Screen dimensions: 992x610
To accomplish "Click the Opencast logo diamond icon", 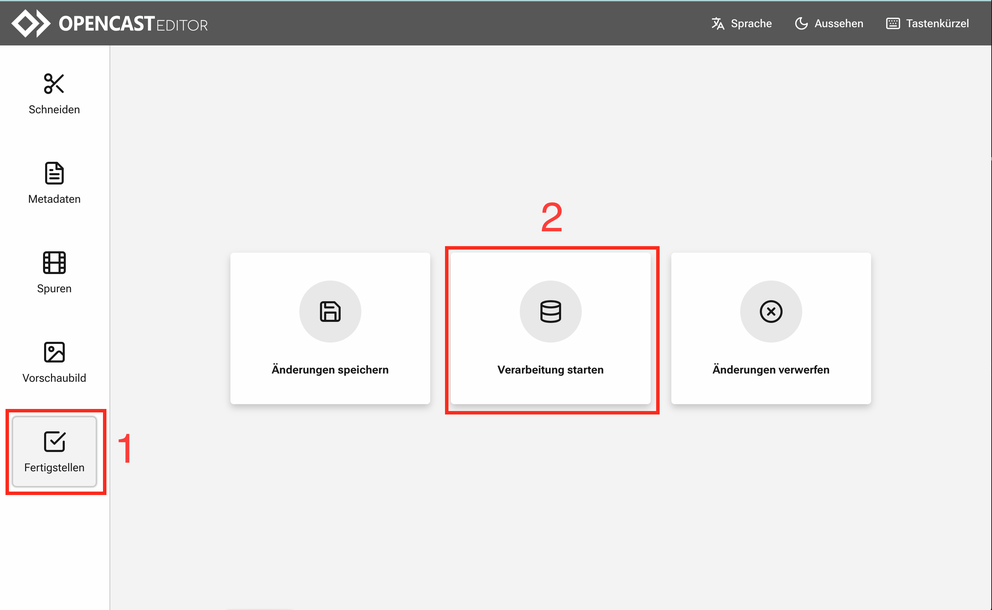I will pos(30,23).
